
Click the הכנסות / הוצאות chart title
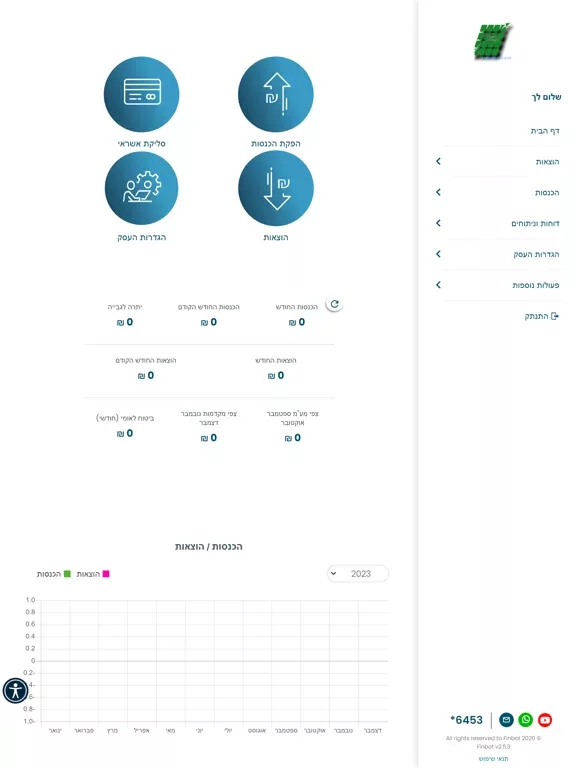[209, 547]
